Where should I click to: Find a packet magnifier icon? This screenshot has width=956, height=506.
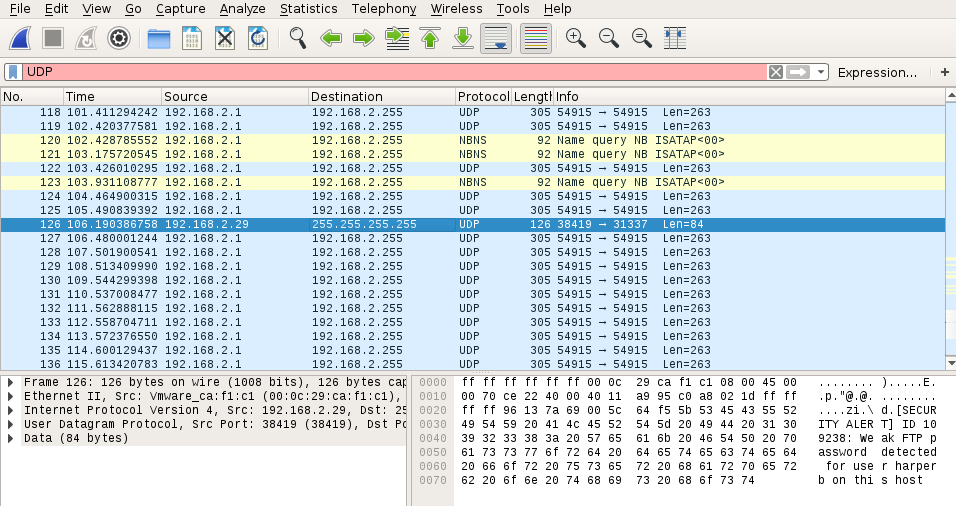click(x=298, y=38)
